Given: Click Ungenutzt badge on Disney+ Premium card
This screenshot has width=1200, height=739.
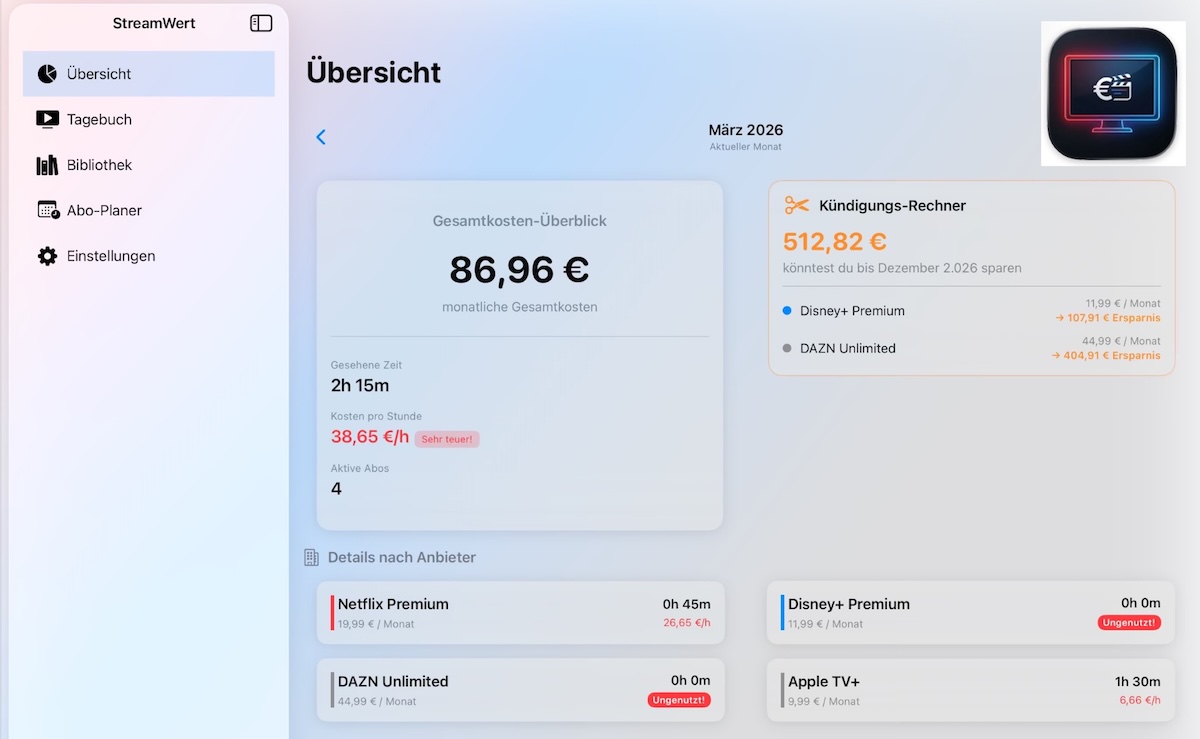Looking at the screenshot, I should 1129,623.
